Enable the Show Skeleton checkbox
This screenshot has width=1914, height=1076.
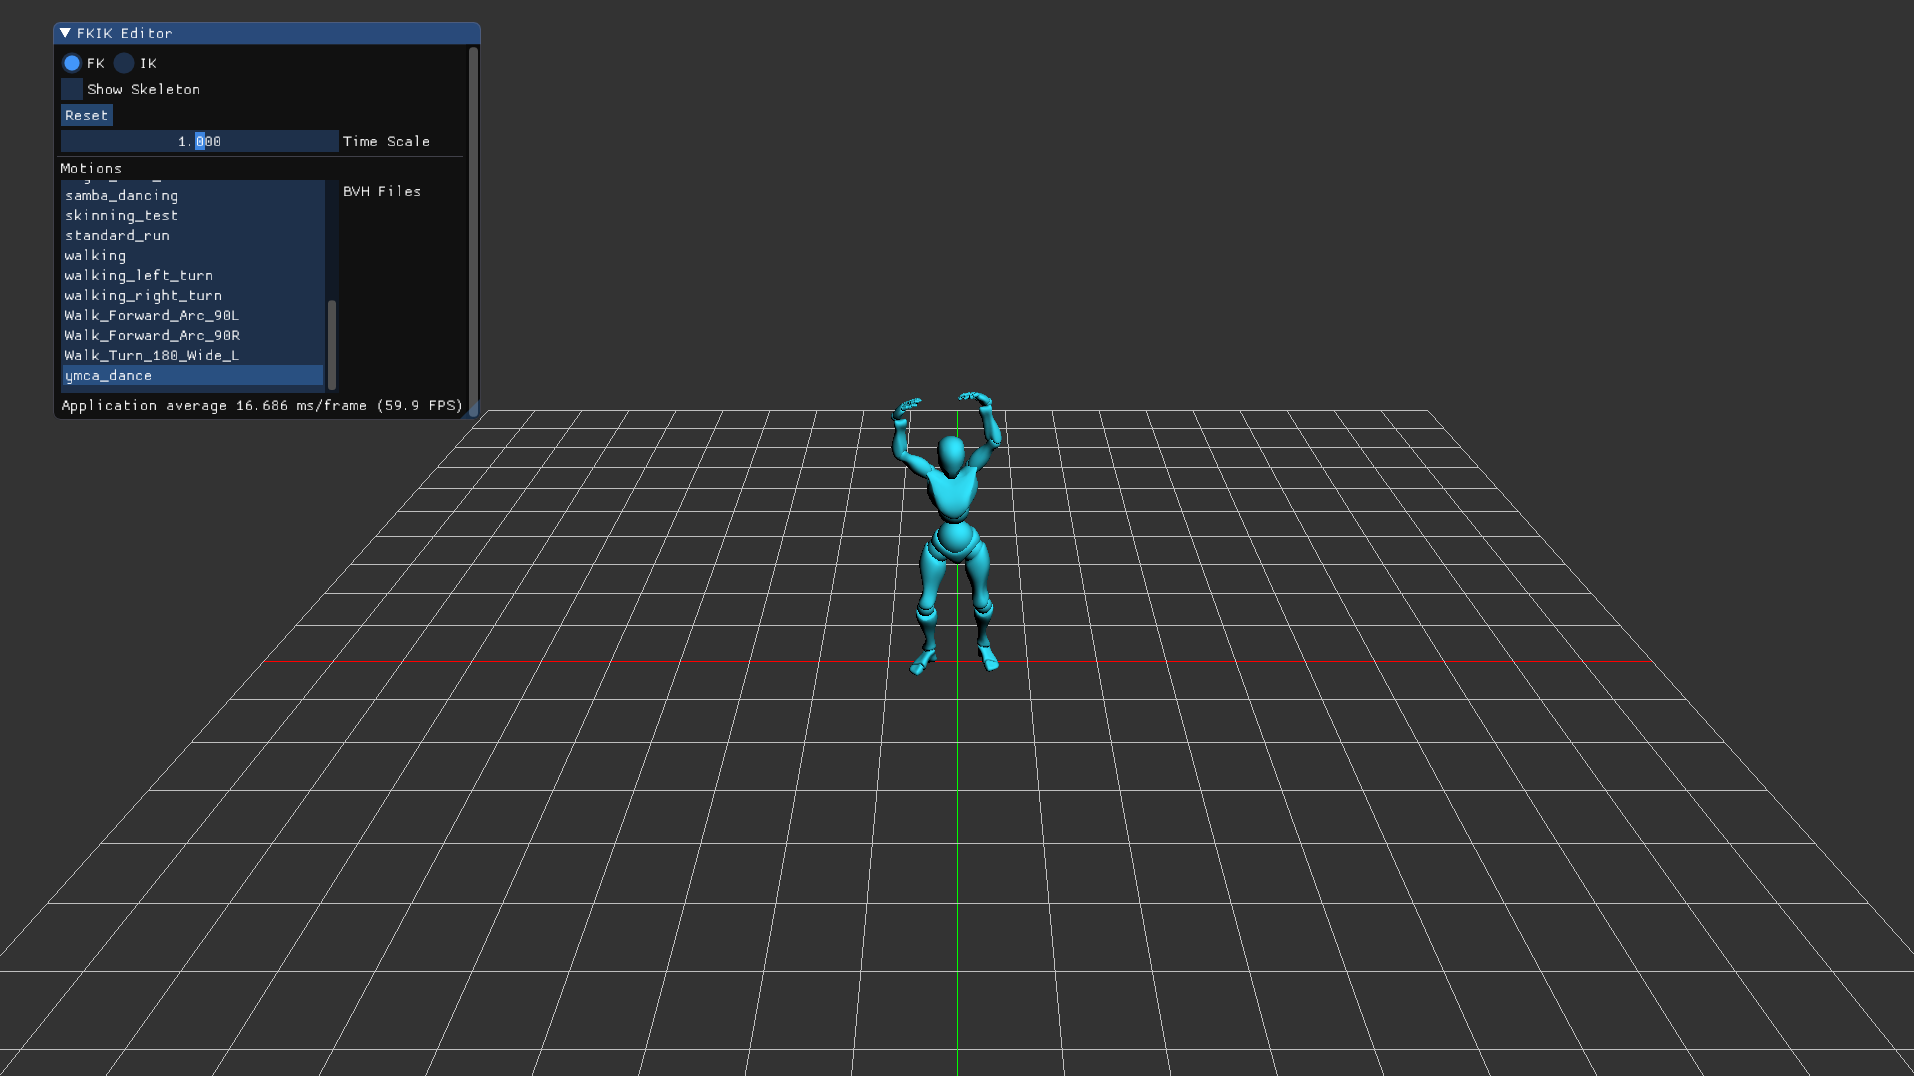click(71, 89)
